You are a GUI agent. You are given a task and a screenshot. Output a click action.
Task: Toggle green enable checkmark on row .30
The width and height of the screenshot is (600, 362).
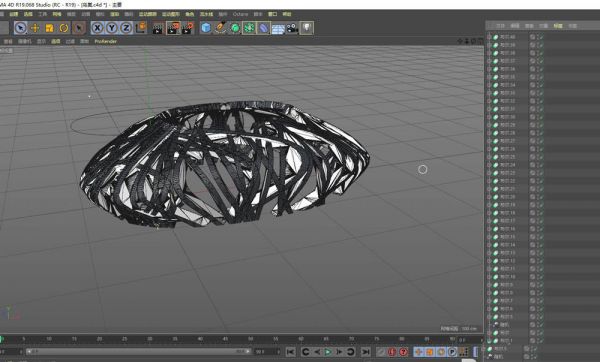pyautogui.click(x=540, y=117)
